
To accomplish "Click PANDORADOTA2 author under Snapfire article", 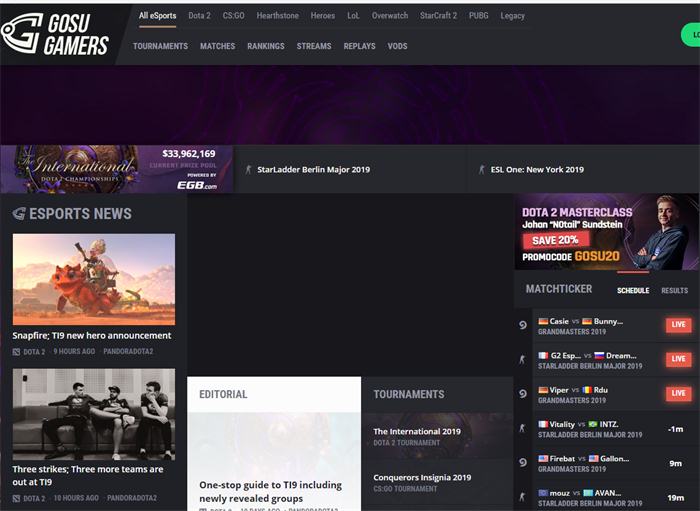I will [x=128, y=352].
